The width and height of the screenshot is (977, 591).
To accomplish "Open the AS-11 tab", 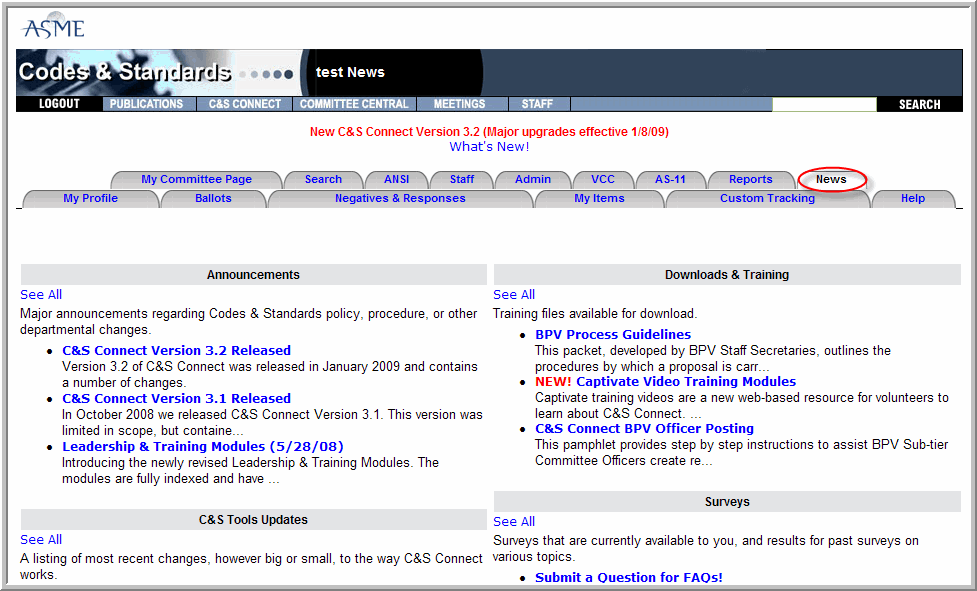I will [x=670, y=179].
